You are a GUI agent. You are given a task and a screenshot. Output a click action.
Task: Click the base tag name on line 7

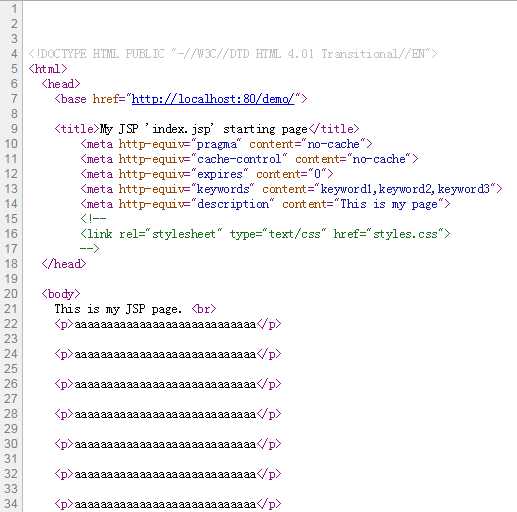point(74,99)
